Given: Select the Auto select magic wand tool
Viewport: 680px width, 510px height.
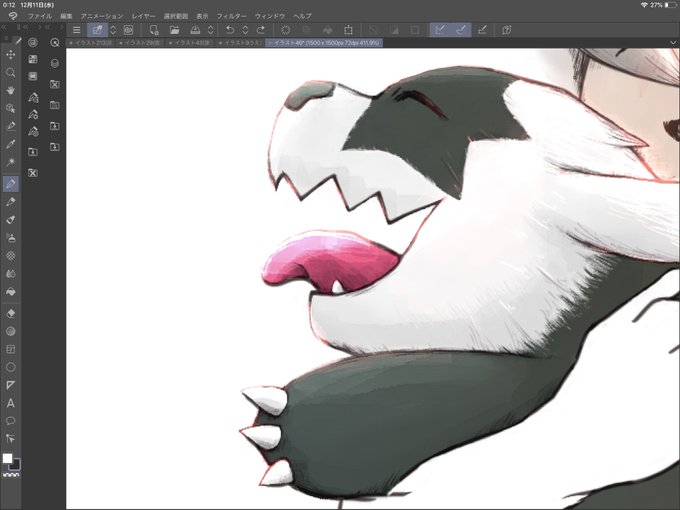Looking at the screenshot, I should (11, 162).
